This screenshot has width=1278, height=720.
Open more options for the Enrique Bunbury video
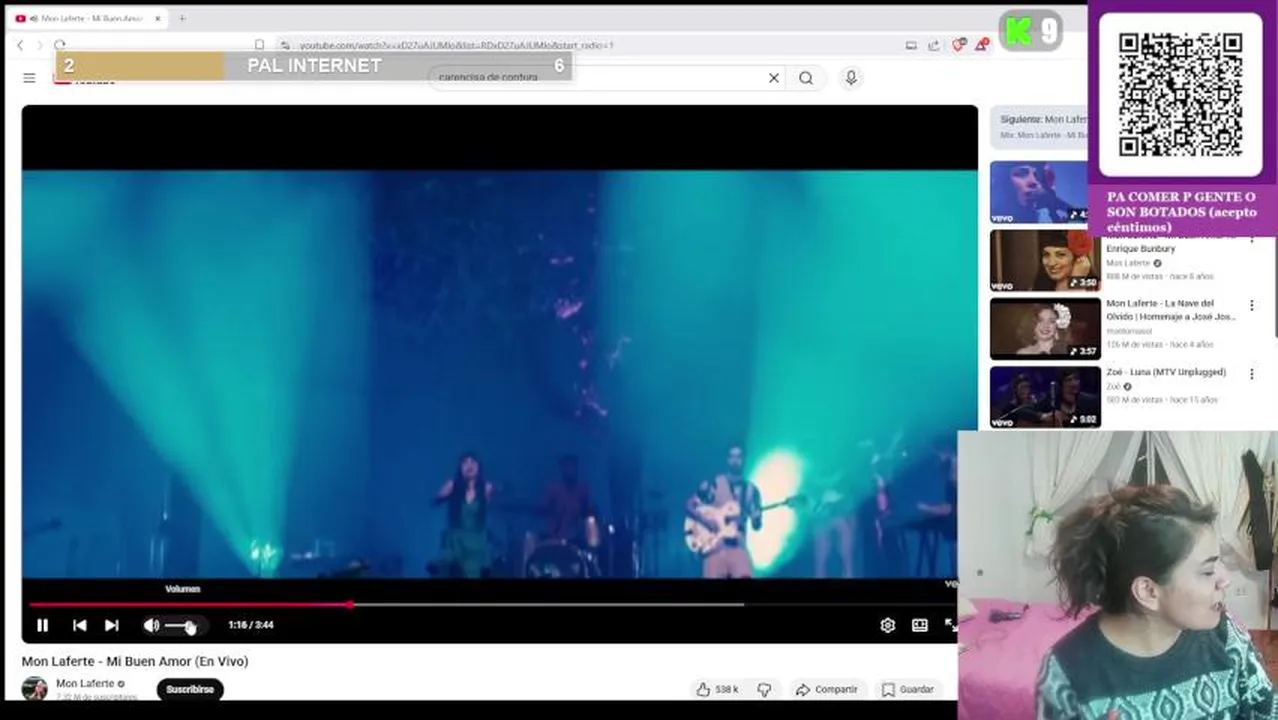pos(1251,240)
